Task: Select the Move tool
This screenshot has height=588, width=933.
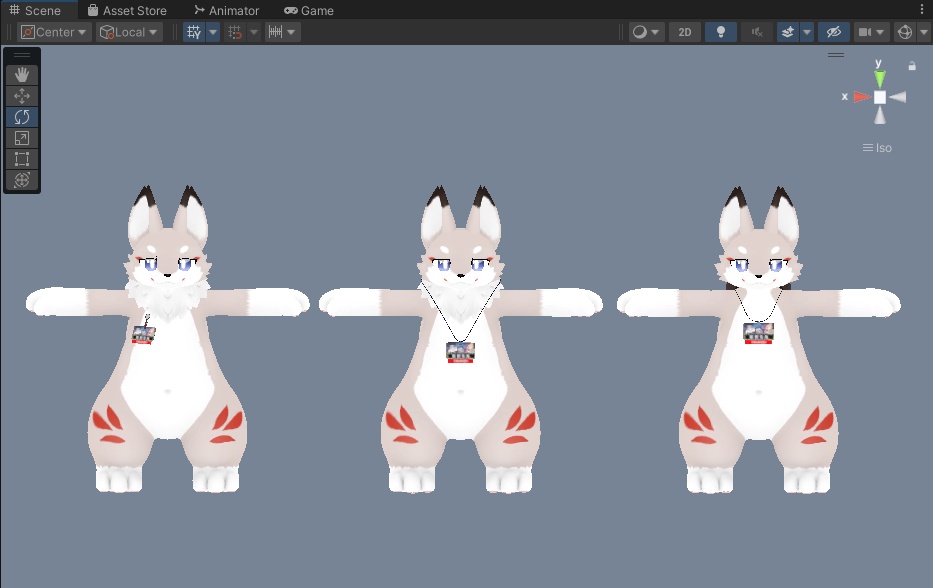Action: point(22,96)
